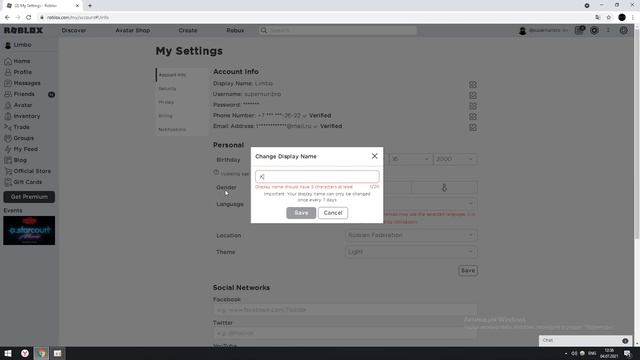Open the Robux icon in top navbar

594,31
